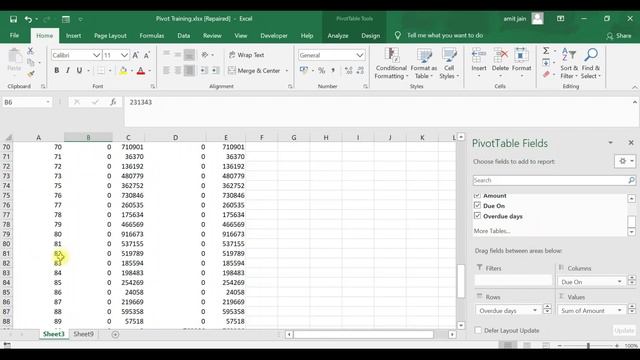This screenshot has height=360, width=640.
Task: Select column header D
Action: click(175, 138)
